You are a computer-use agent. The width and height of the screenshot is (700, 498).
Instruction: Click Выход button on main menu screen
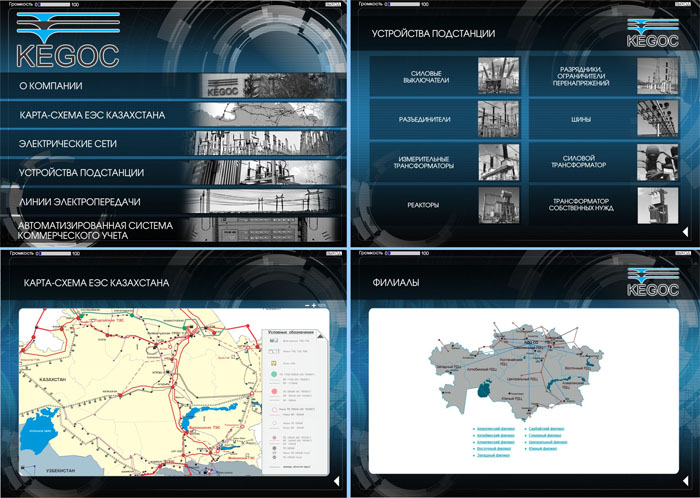tap(333, 4)
